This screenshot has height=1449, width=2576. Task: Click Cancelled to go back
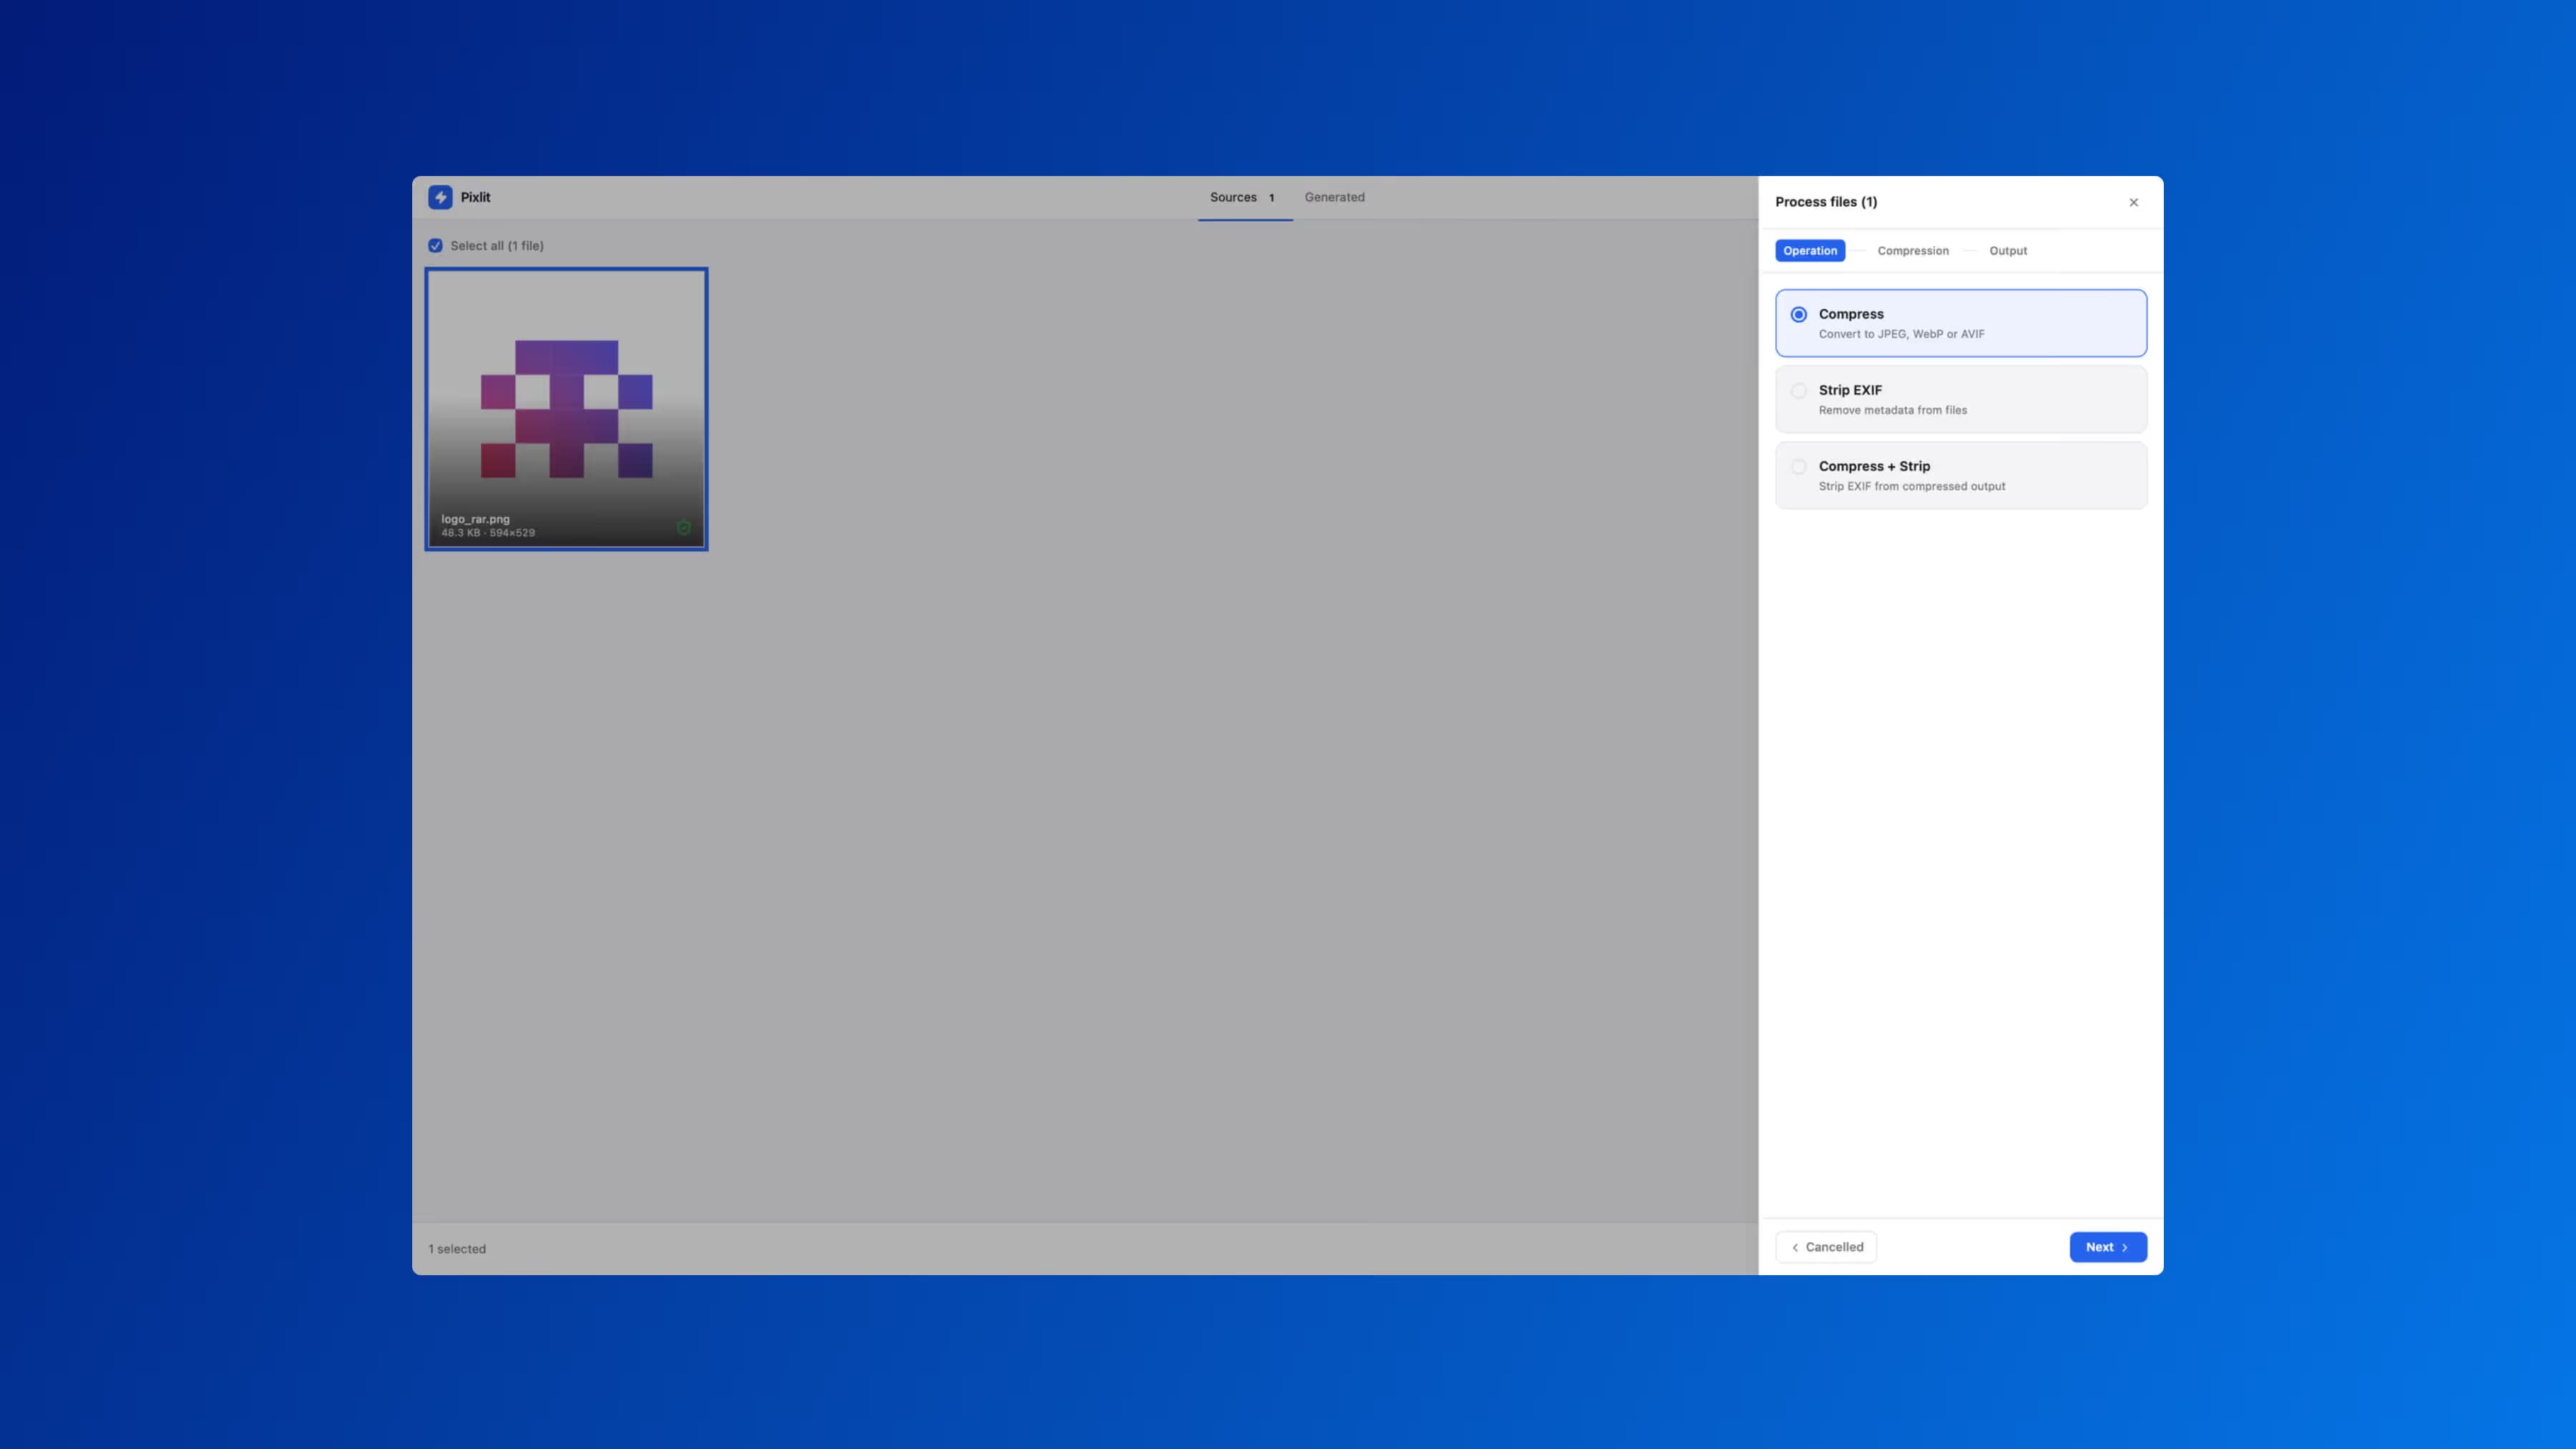click(x=1832, y=1247)
